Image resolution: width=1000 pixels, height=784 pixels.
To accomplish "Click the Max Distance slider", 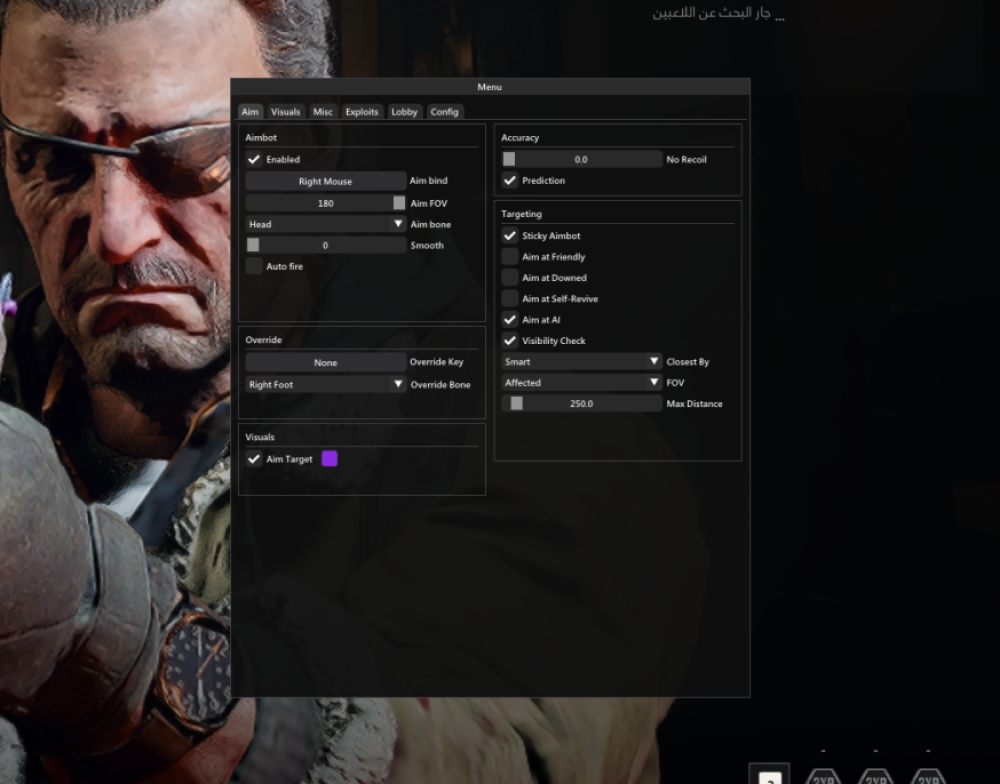I will point(582,404).
